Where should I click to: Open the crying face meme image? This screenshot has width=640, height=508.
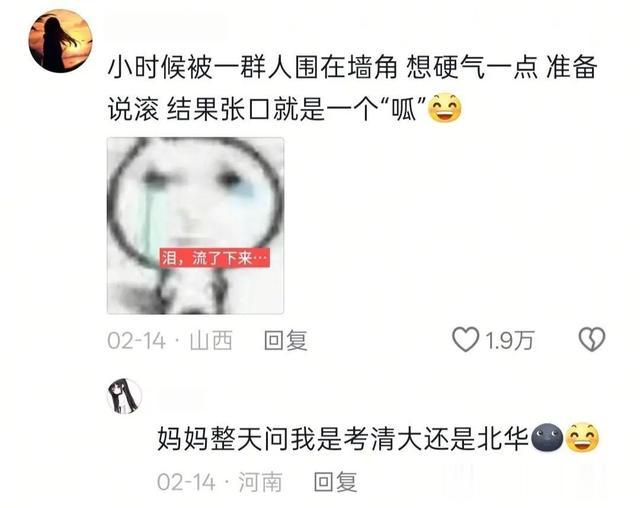tap(195, 226)
